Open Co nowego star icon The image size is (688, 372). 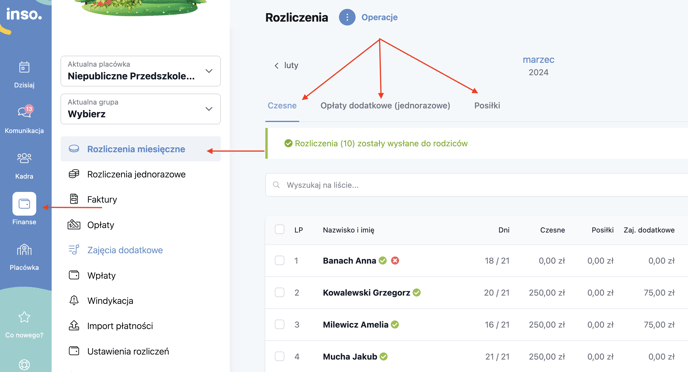pyautogui.click(x=24, y=317)
